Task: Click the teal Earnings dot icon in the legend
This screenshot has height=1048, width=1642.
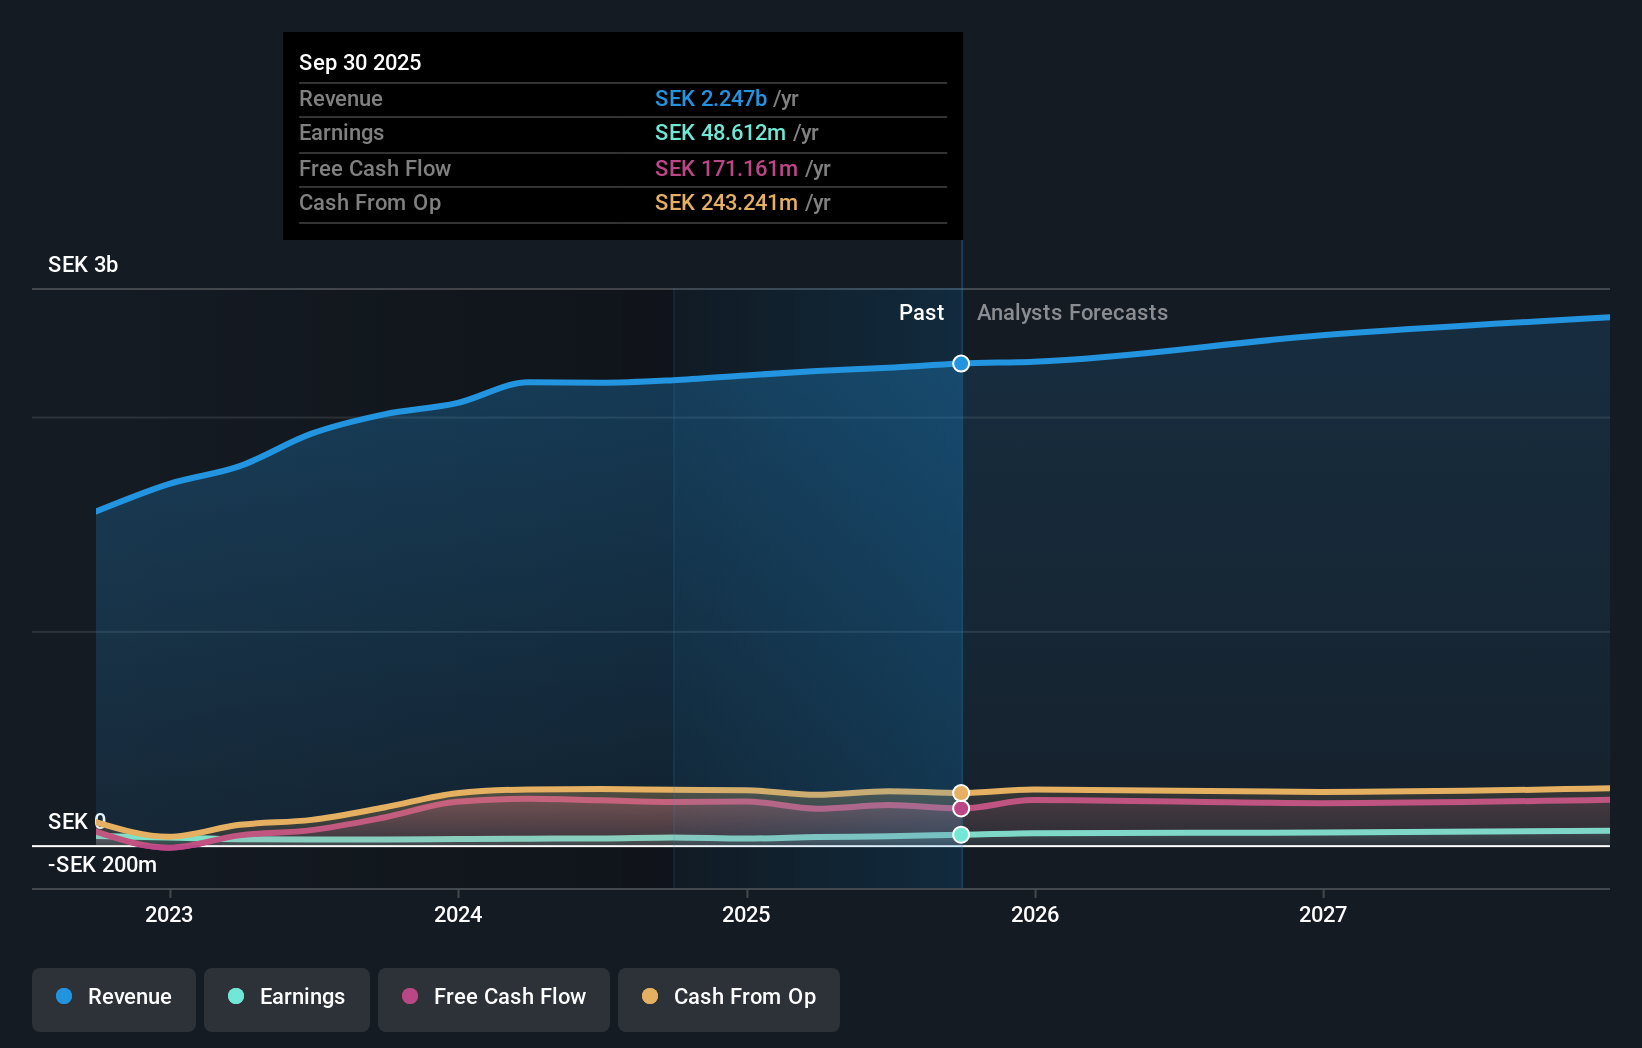Action: [x=234, y=997]
